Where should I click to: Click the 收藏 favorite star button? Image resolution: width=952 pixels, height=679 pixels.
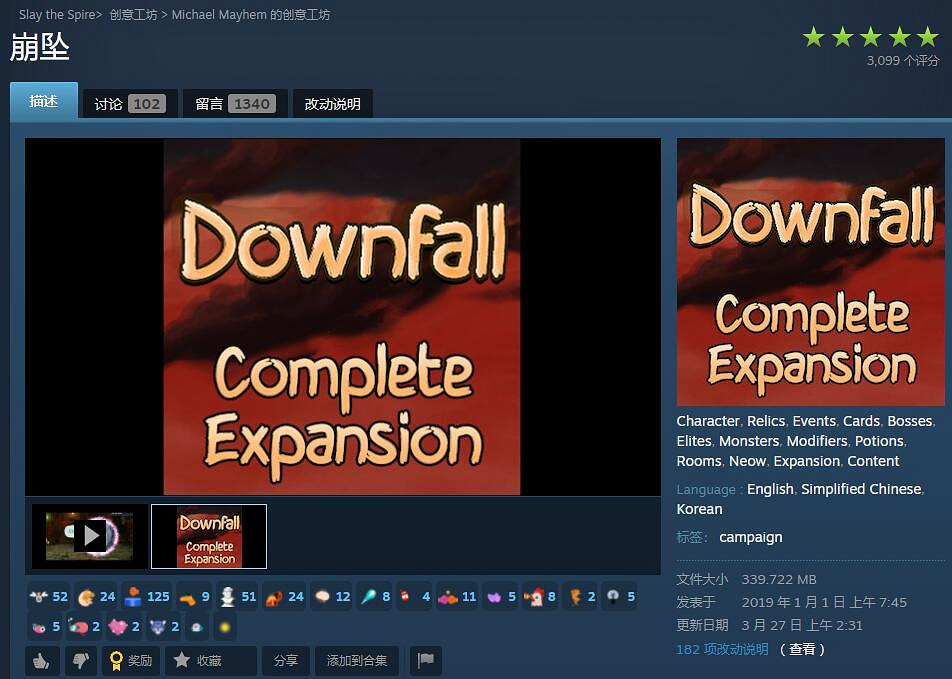210,661
